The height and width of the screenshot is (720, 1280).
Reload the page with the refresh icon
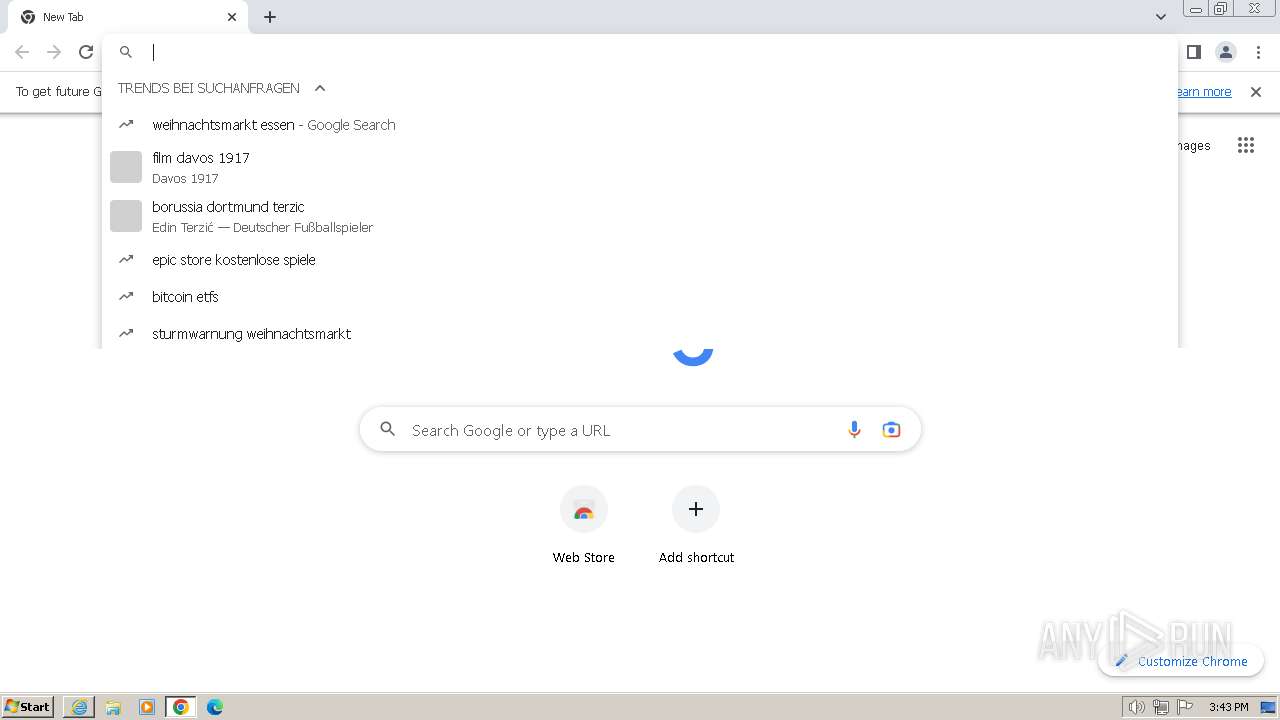(x=86, y=52)
